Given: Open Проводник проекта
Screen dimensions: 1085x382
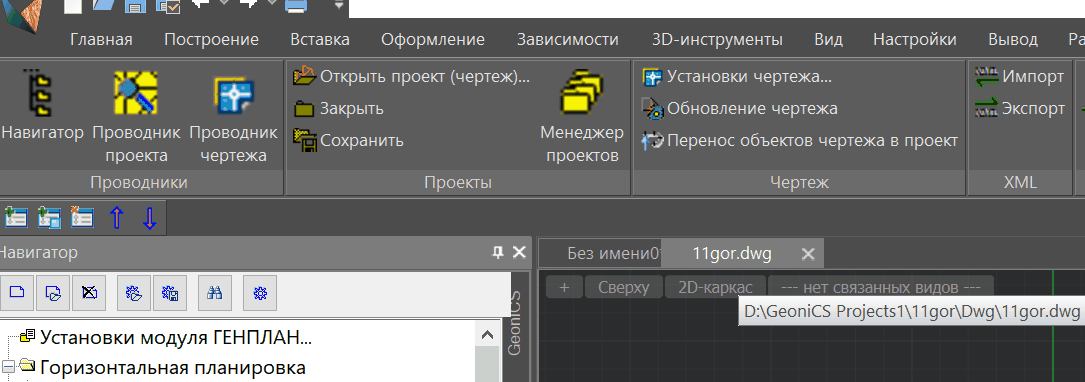Looking at the screenshot, I should click(x=136, y=116).
